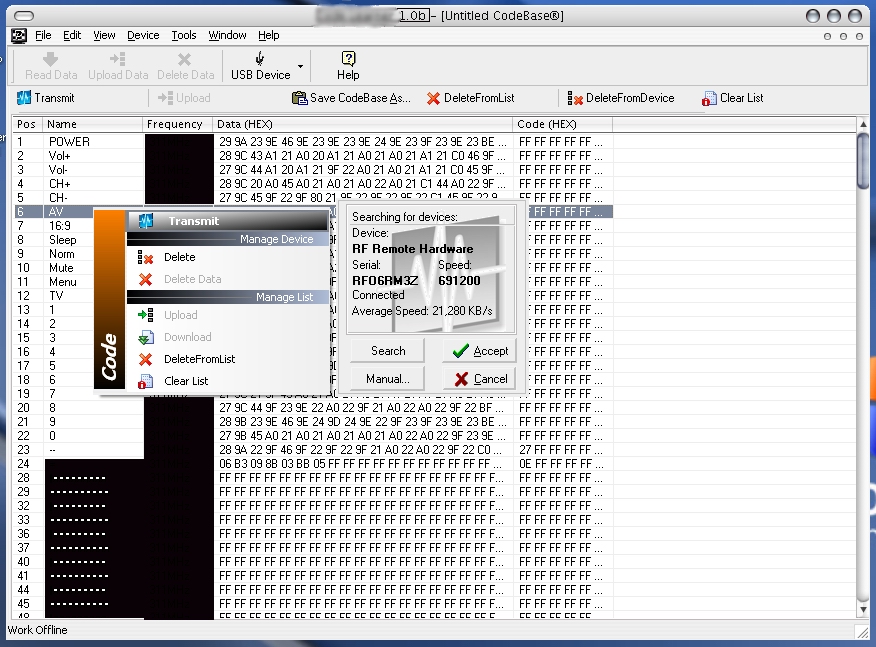This screenshot has width=876, height=647.
Task: Open the Manual... device setup button
Action: pos(387,379)
